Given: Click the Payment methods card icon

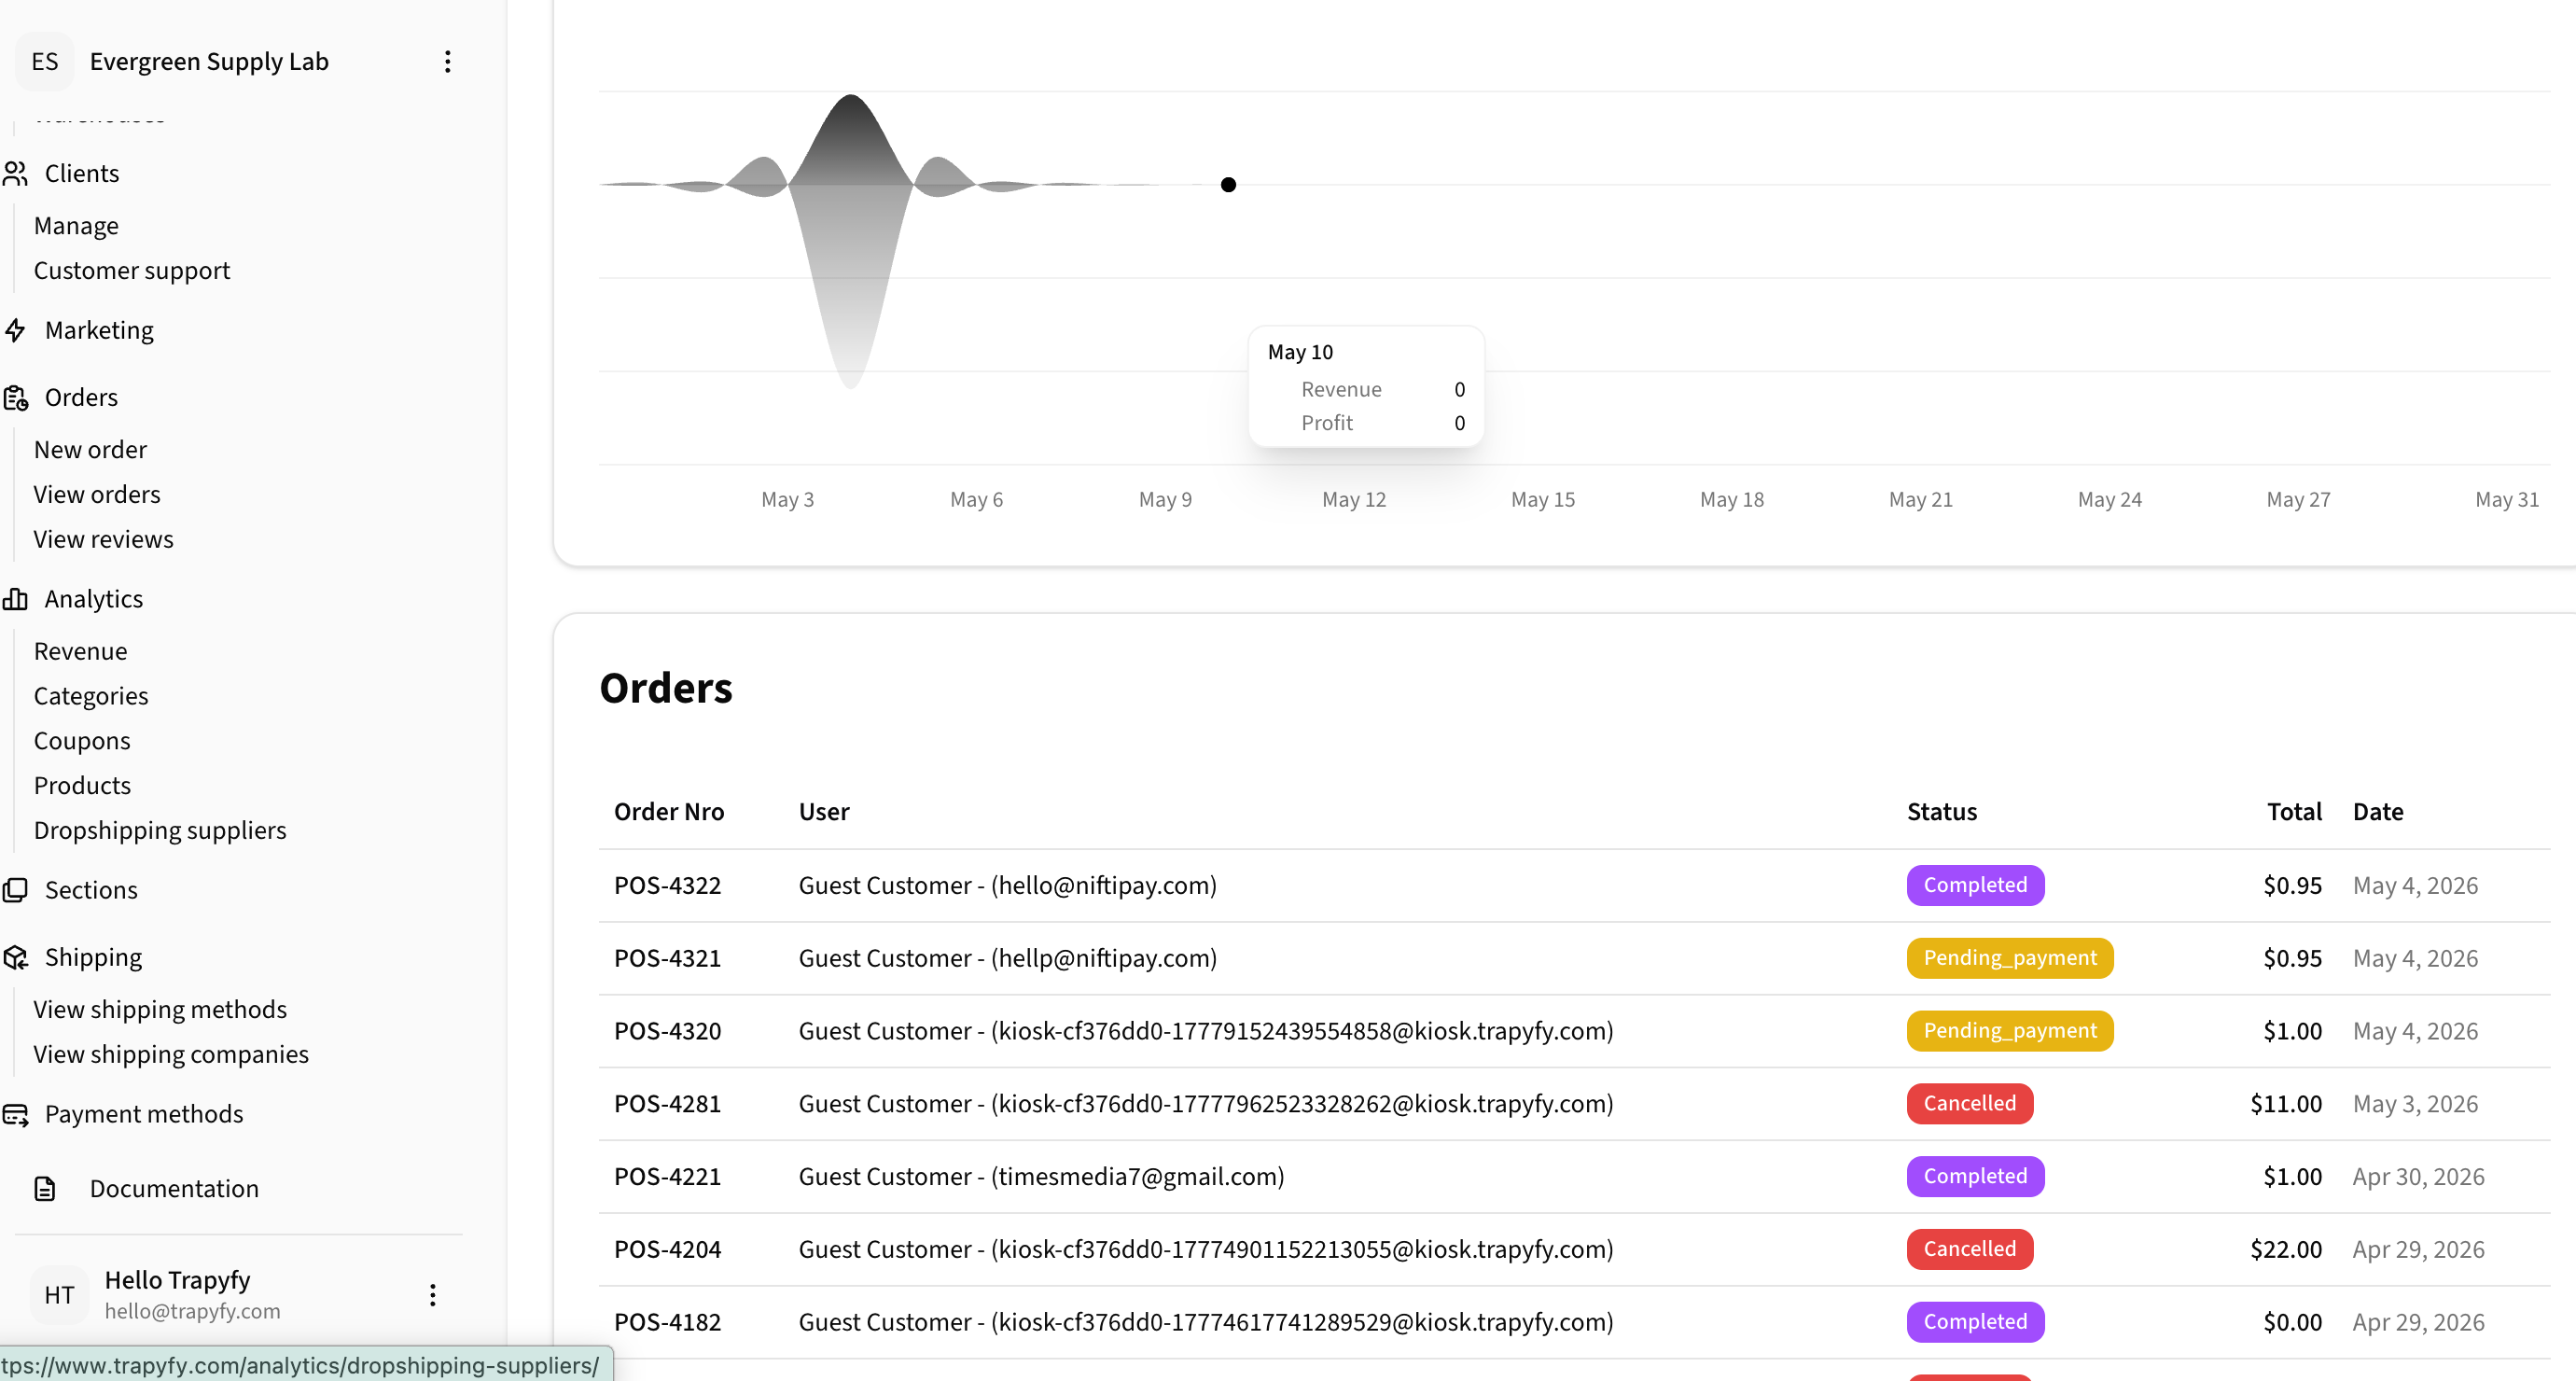Looking at the screenshot, I should (x=15, y=1114).
